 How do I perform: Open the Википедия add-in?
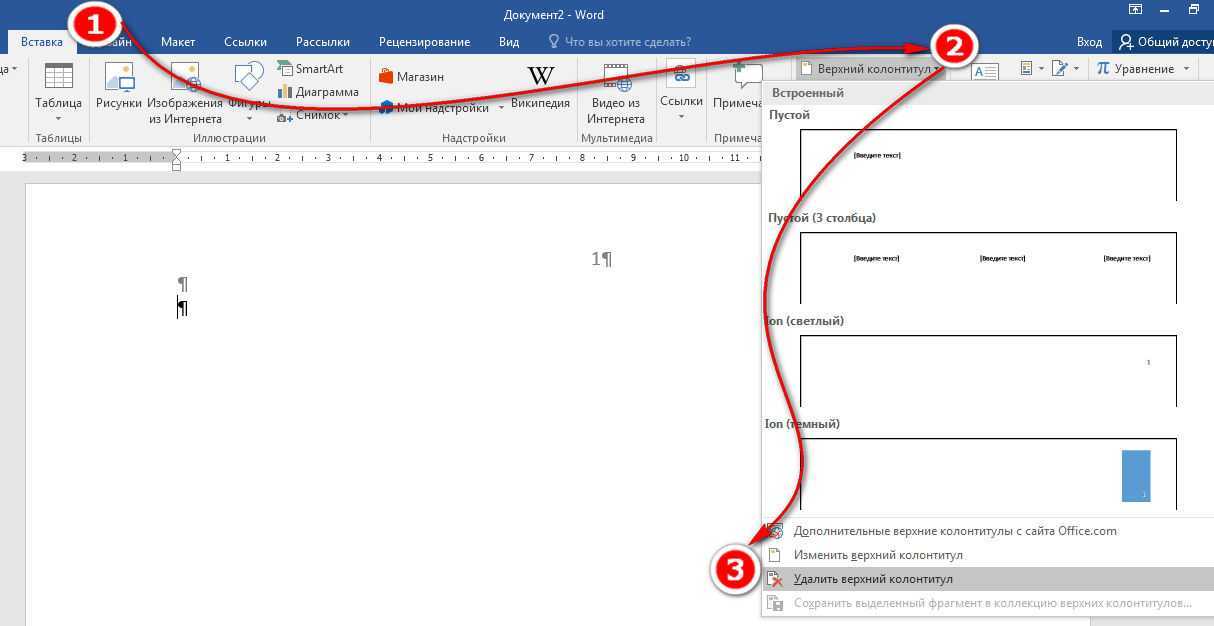pyautogui.click(x=540, y=87)
